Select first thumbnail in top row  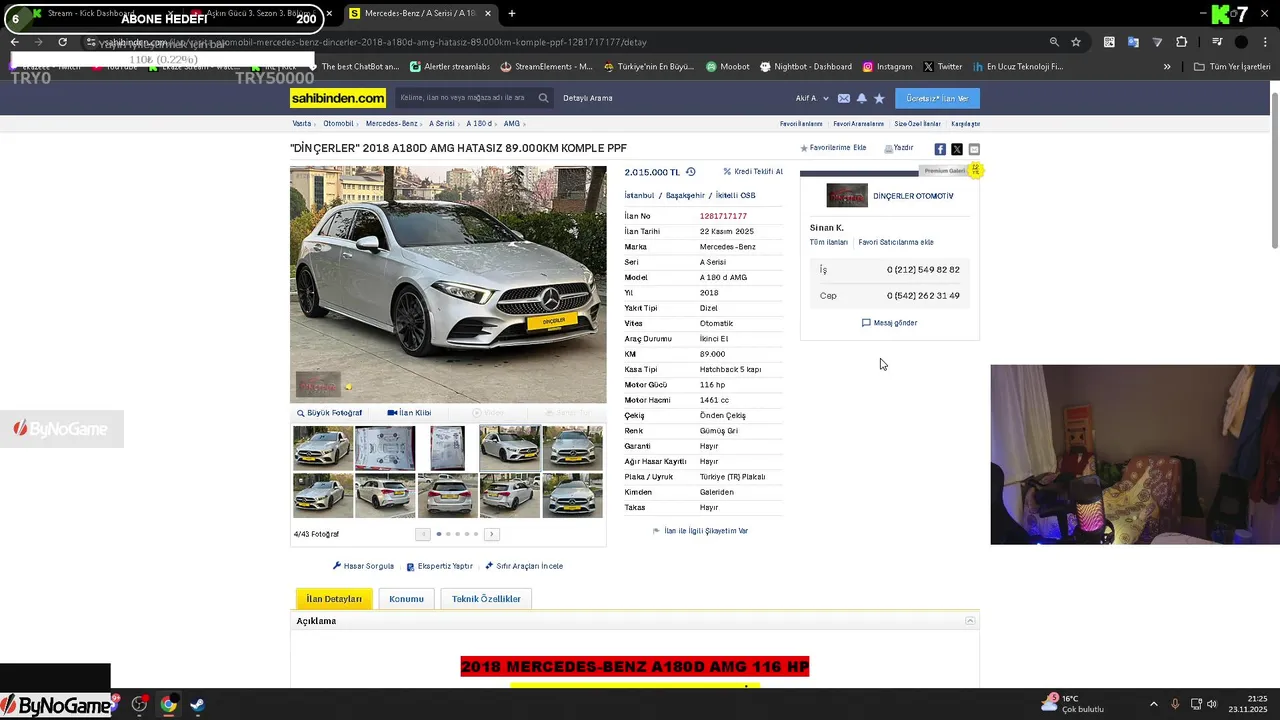coord(323,448)
